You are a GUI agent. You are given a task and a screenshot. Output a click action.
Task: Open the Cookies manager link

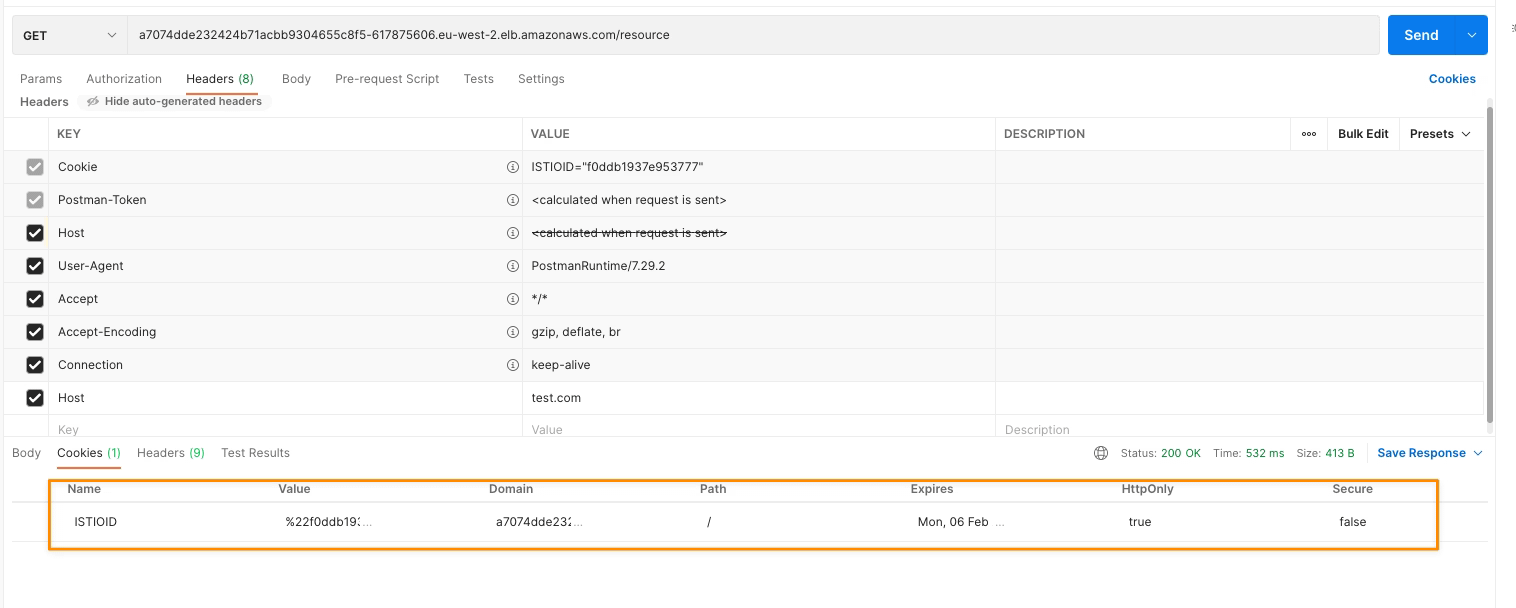tap(1452, 79)
